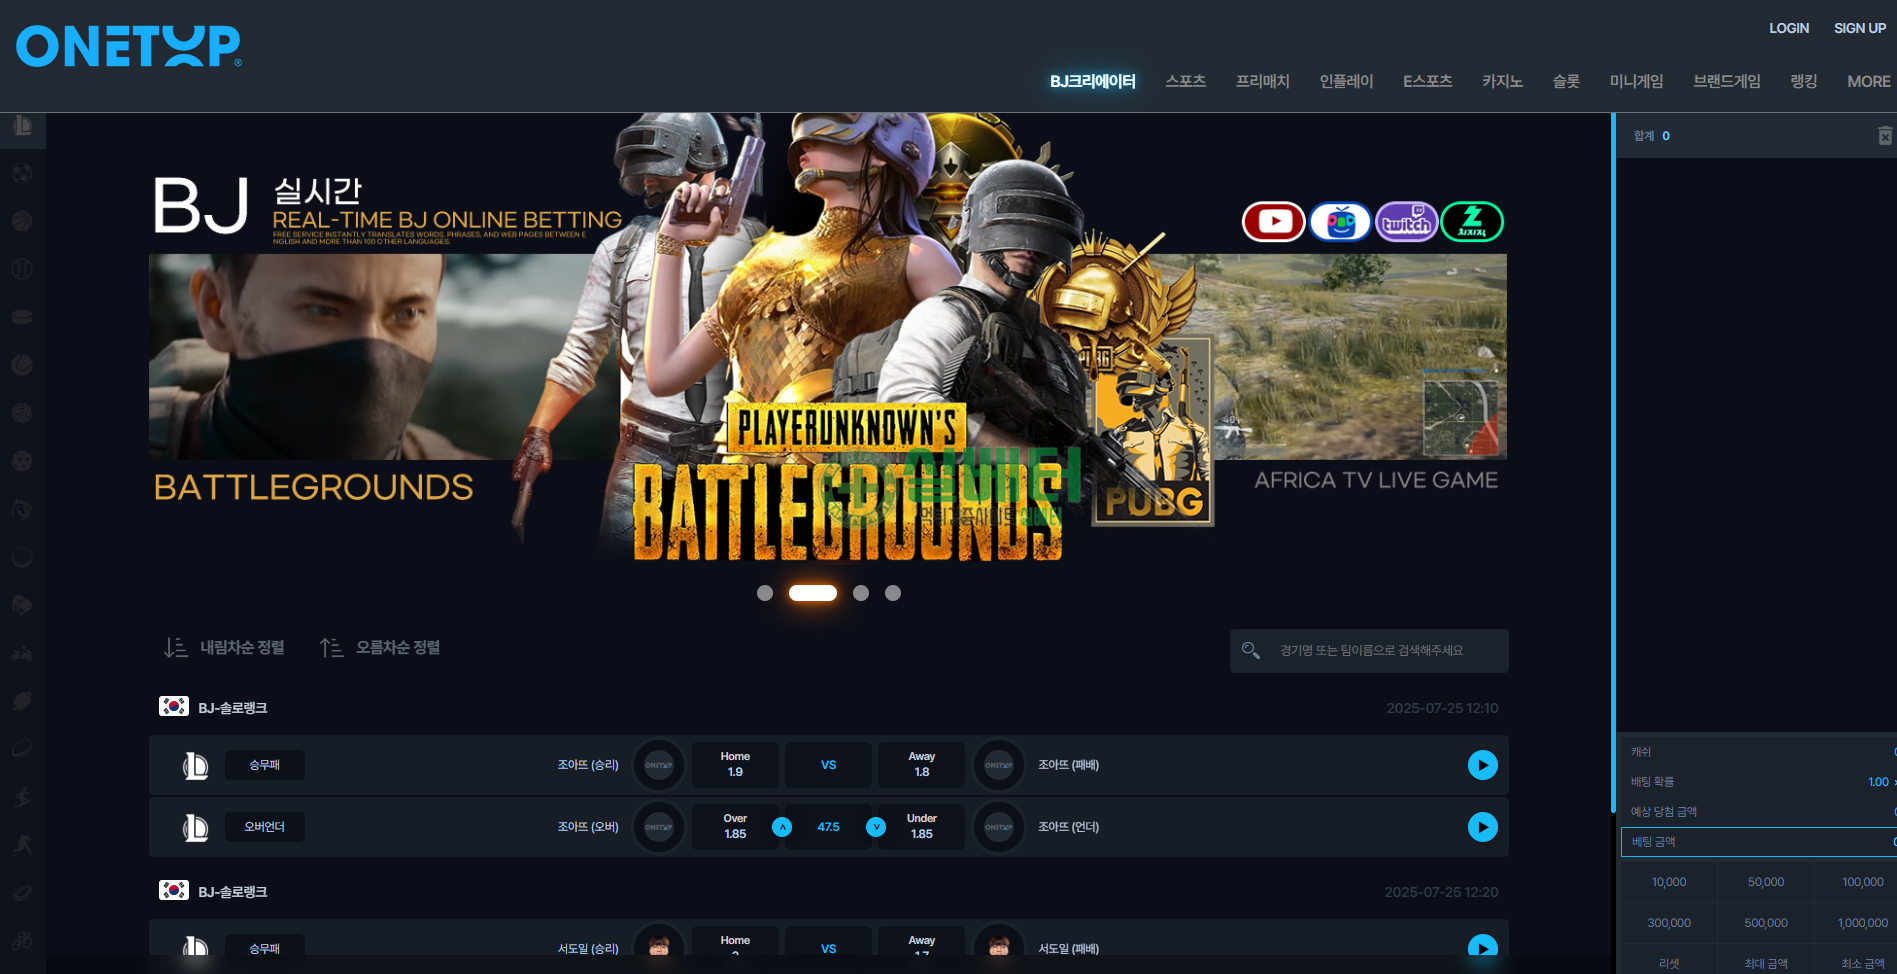This screenshot has height=974, width=1897.
Task: Open the 프리매치 menu tab
Action: point(1262,81)
